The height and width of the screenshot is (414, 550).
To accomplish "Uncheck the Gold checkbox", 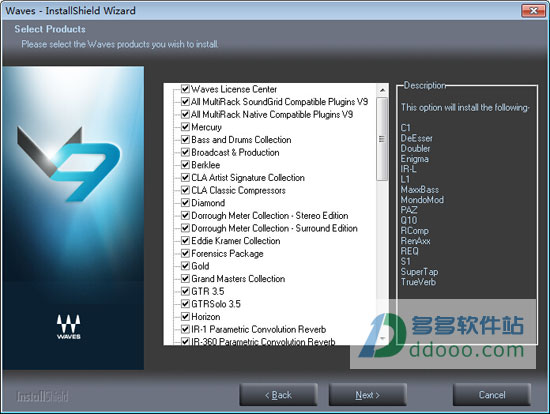I will 185,266.
